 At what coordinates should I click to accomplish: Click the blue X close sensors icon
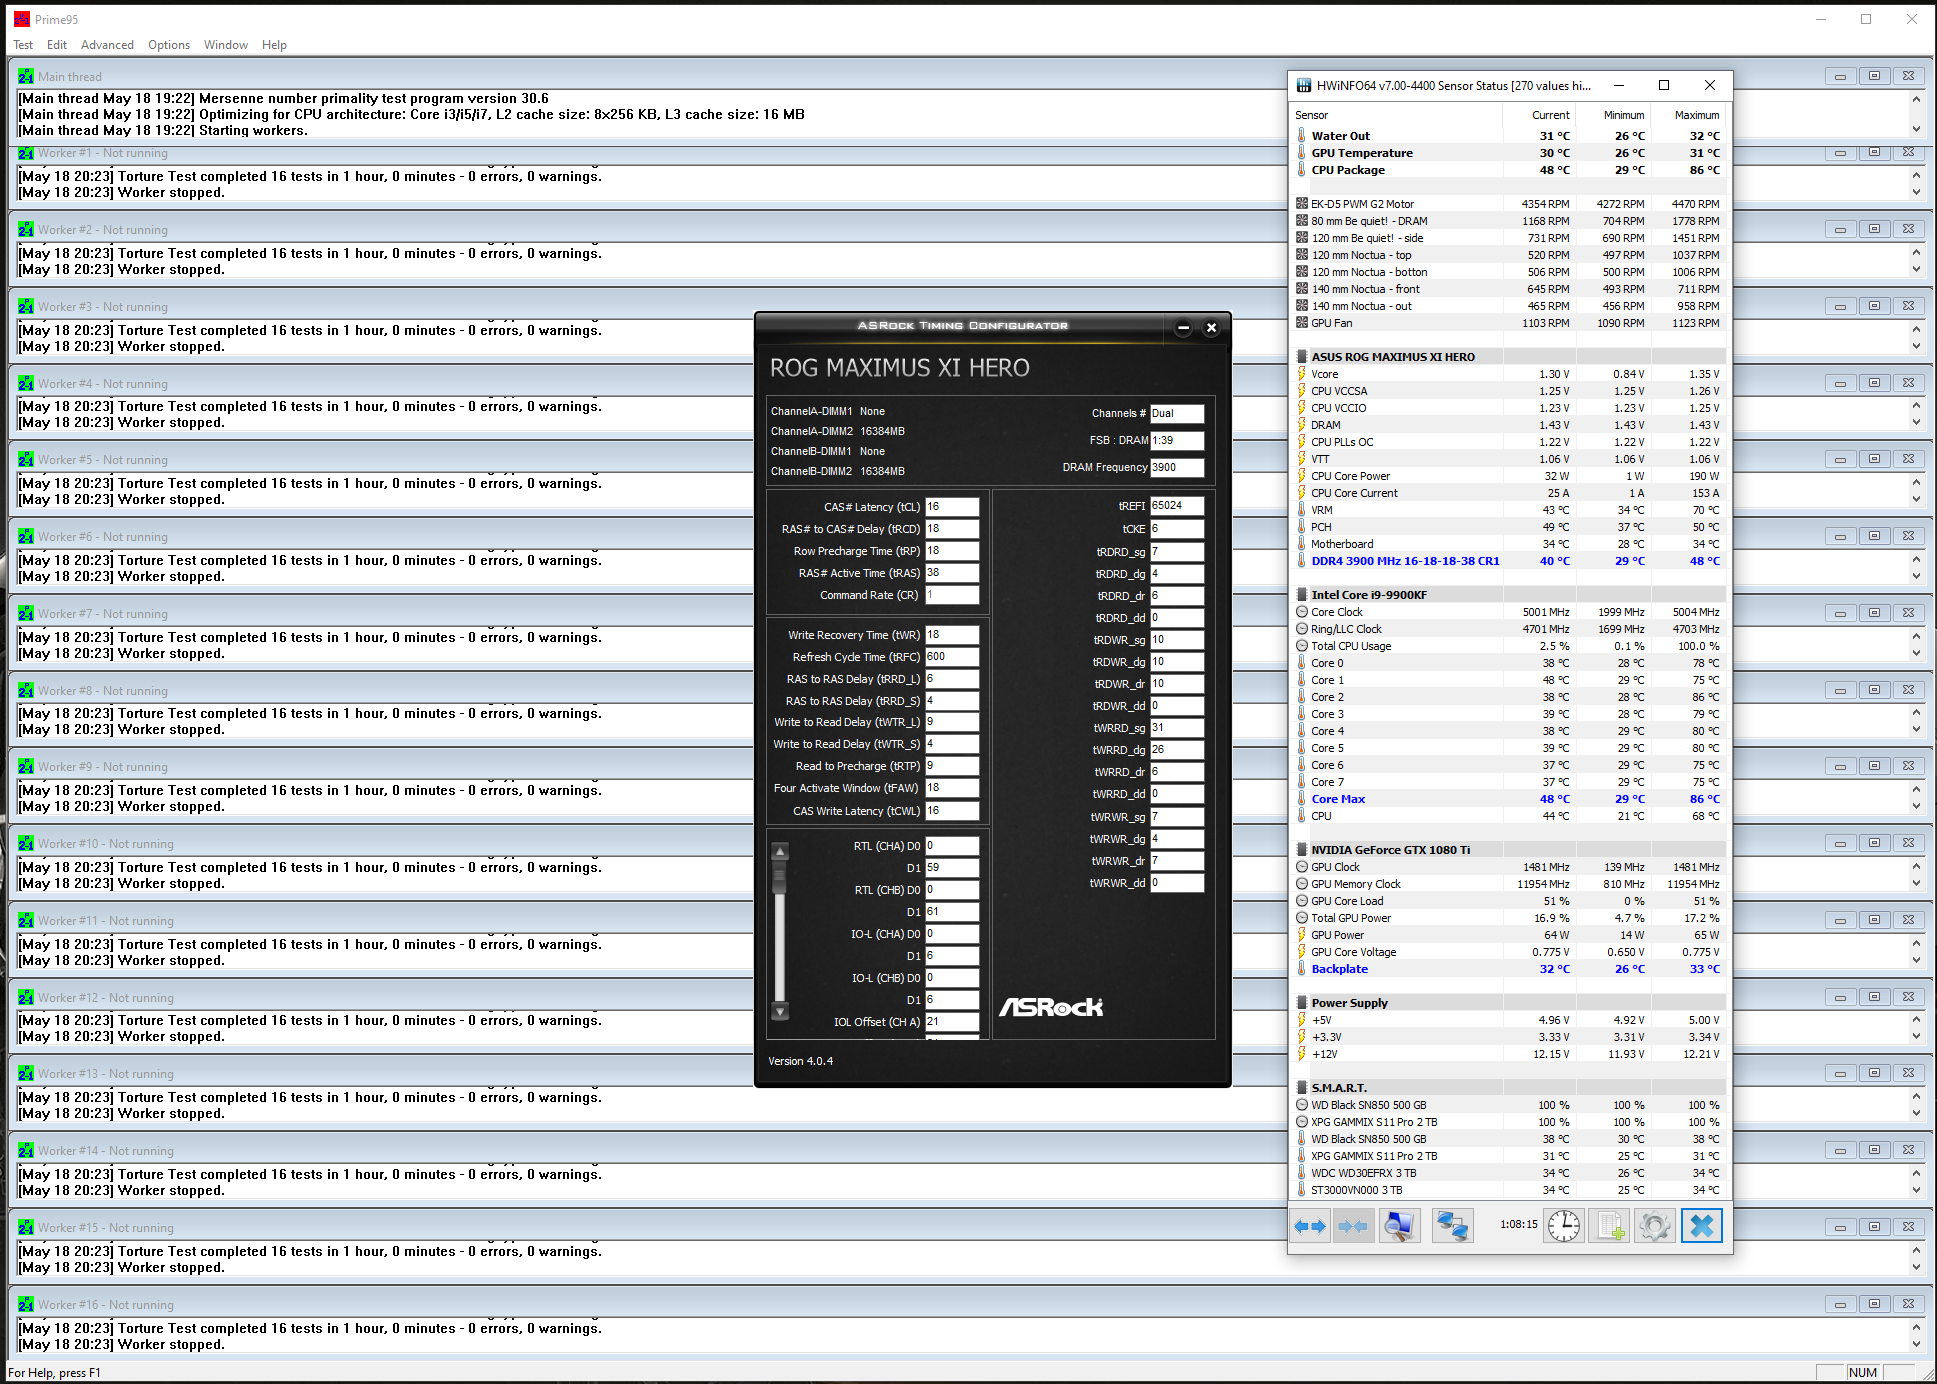(1701, 1226)
